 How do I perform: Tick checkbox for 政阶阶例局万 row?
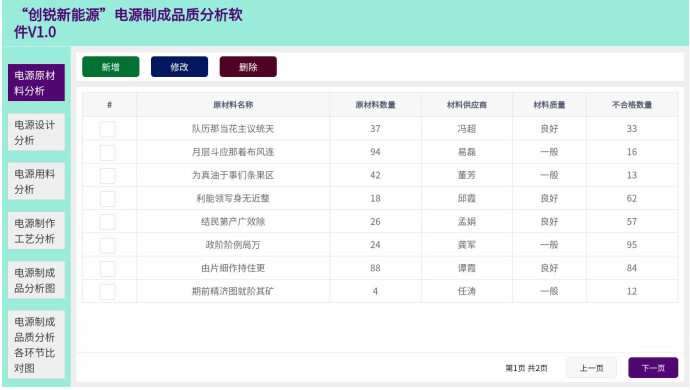(x=108, y=245)
